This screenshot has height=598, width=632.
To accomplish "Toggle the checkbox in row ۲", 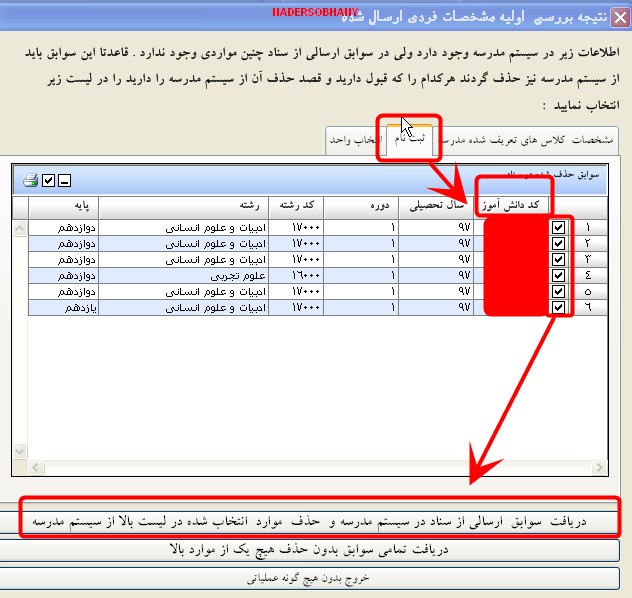I will coord(558,243).
